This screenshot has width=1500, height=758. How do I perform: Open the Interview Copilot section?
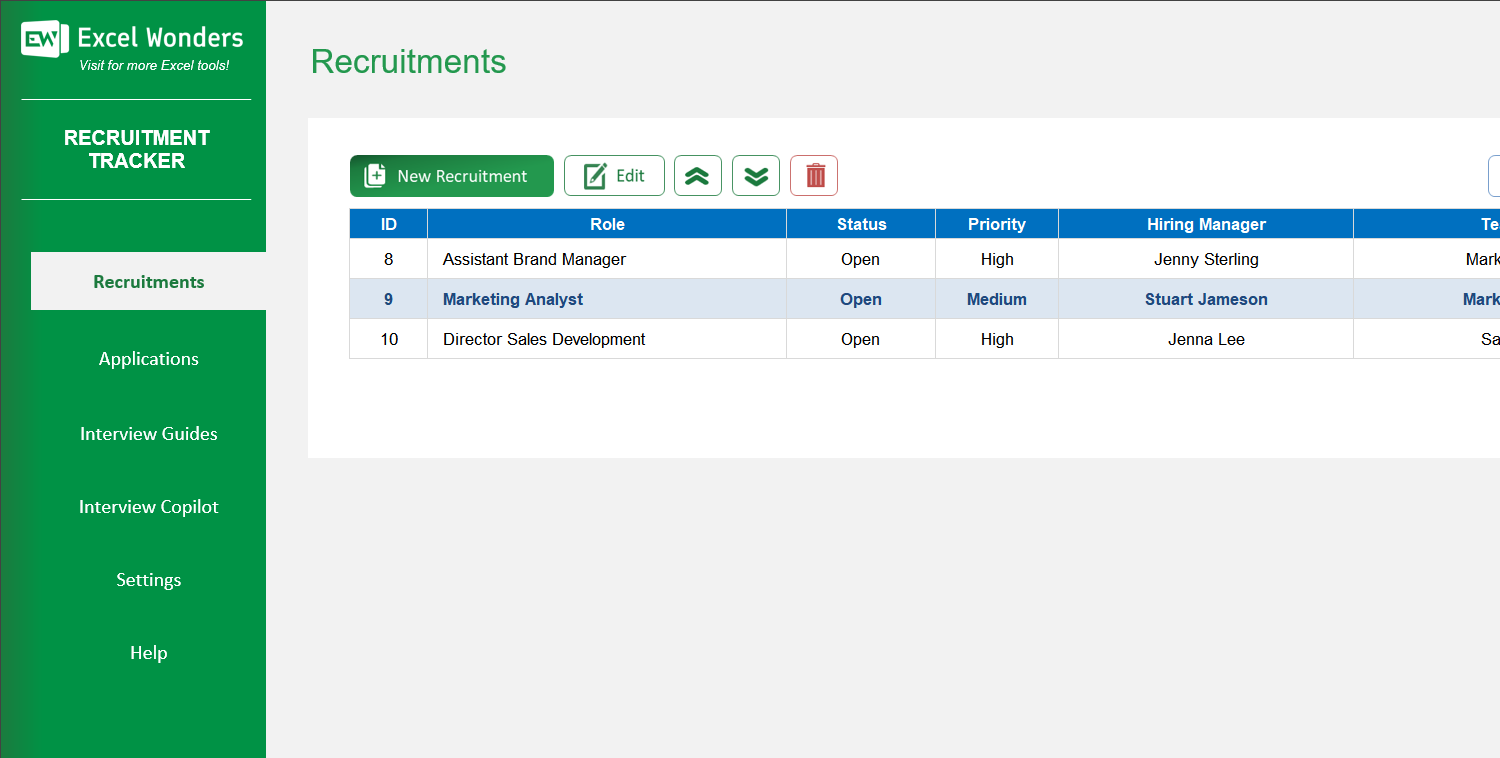click(x=148, y=506)
